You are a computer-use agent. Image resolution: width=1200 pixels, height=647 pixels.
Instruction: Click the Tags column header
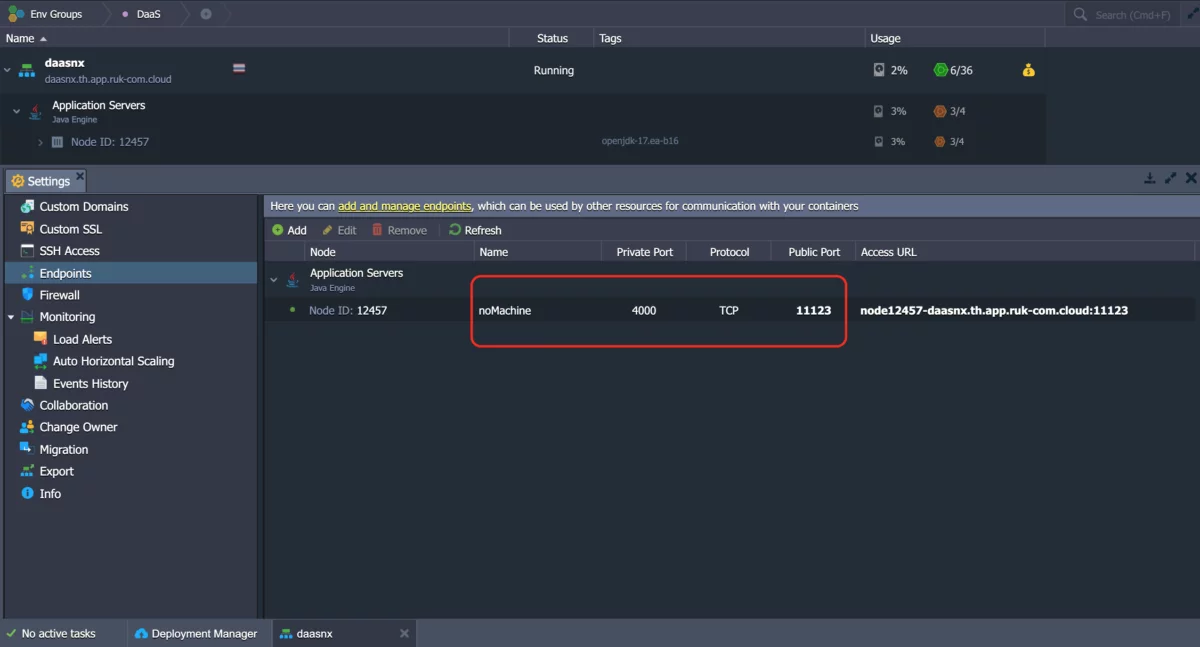point(610,38)
